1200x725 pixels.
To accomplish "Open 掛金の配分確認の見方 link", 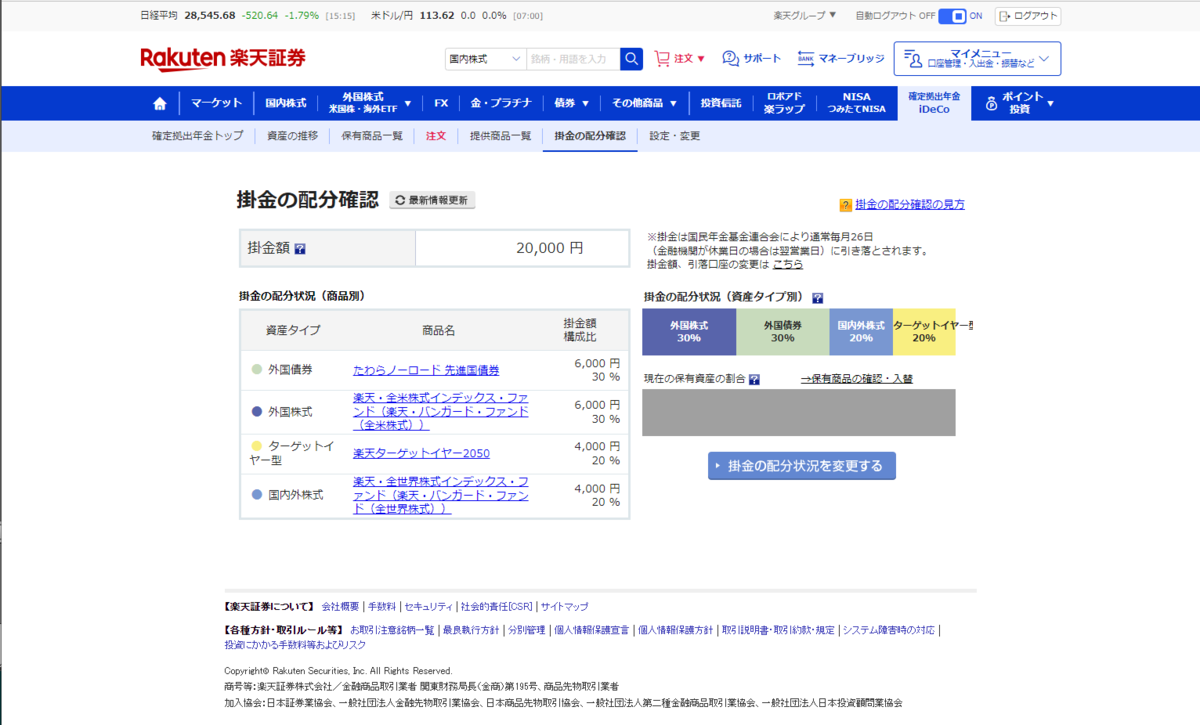I will click(x=910, y=204).
